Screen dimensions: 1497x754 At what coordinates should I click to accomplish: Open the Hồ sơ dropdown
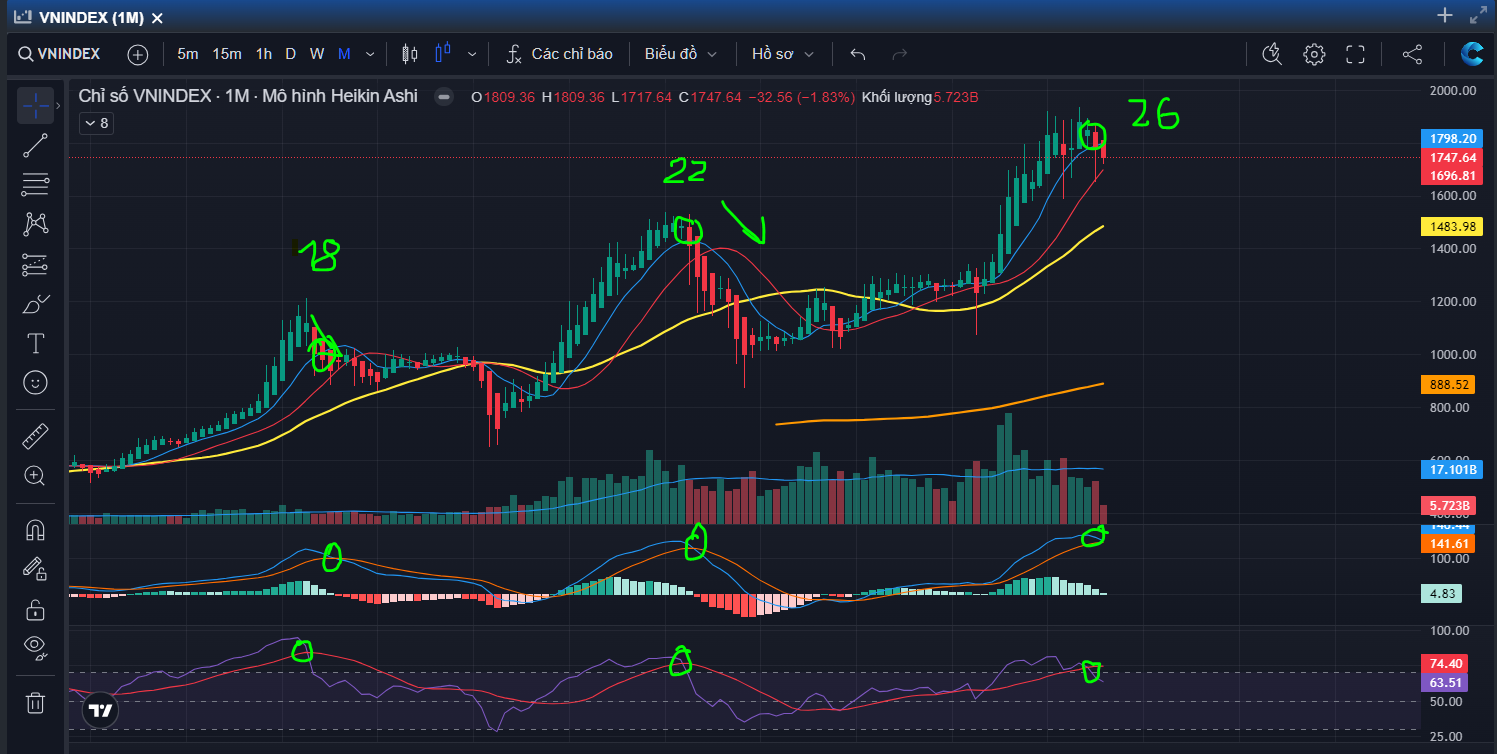coord(783,54)
